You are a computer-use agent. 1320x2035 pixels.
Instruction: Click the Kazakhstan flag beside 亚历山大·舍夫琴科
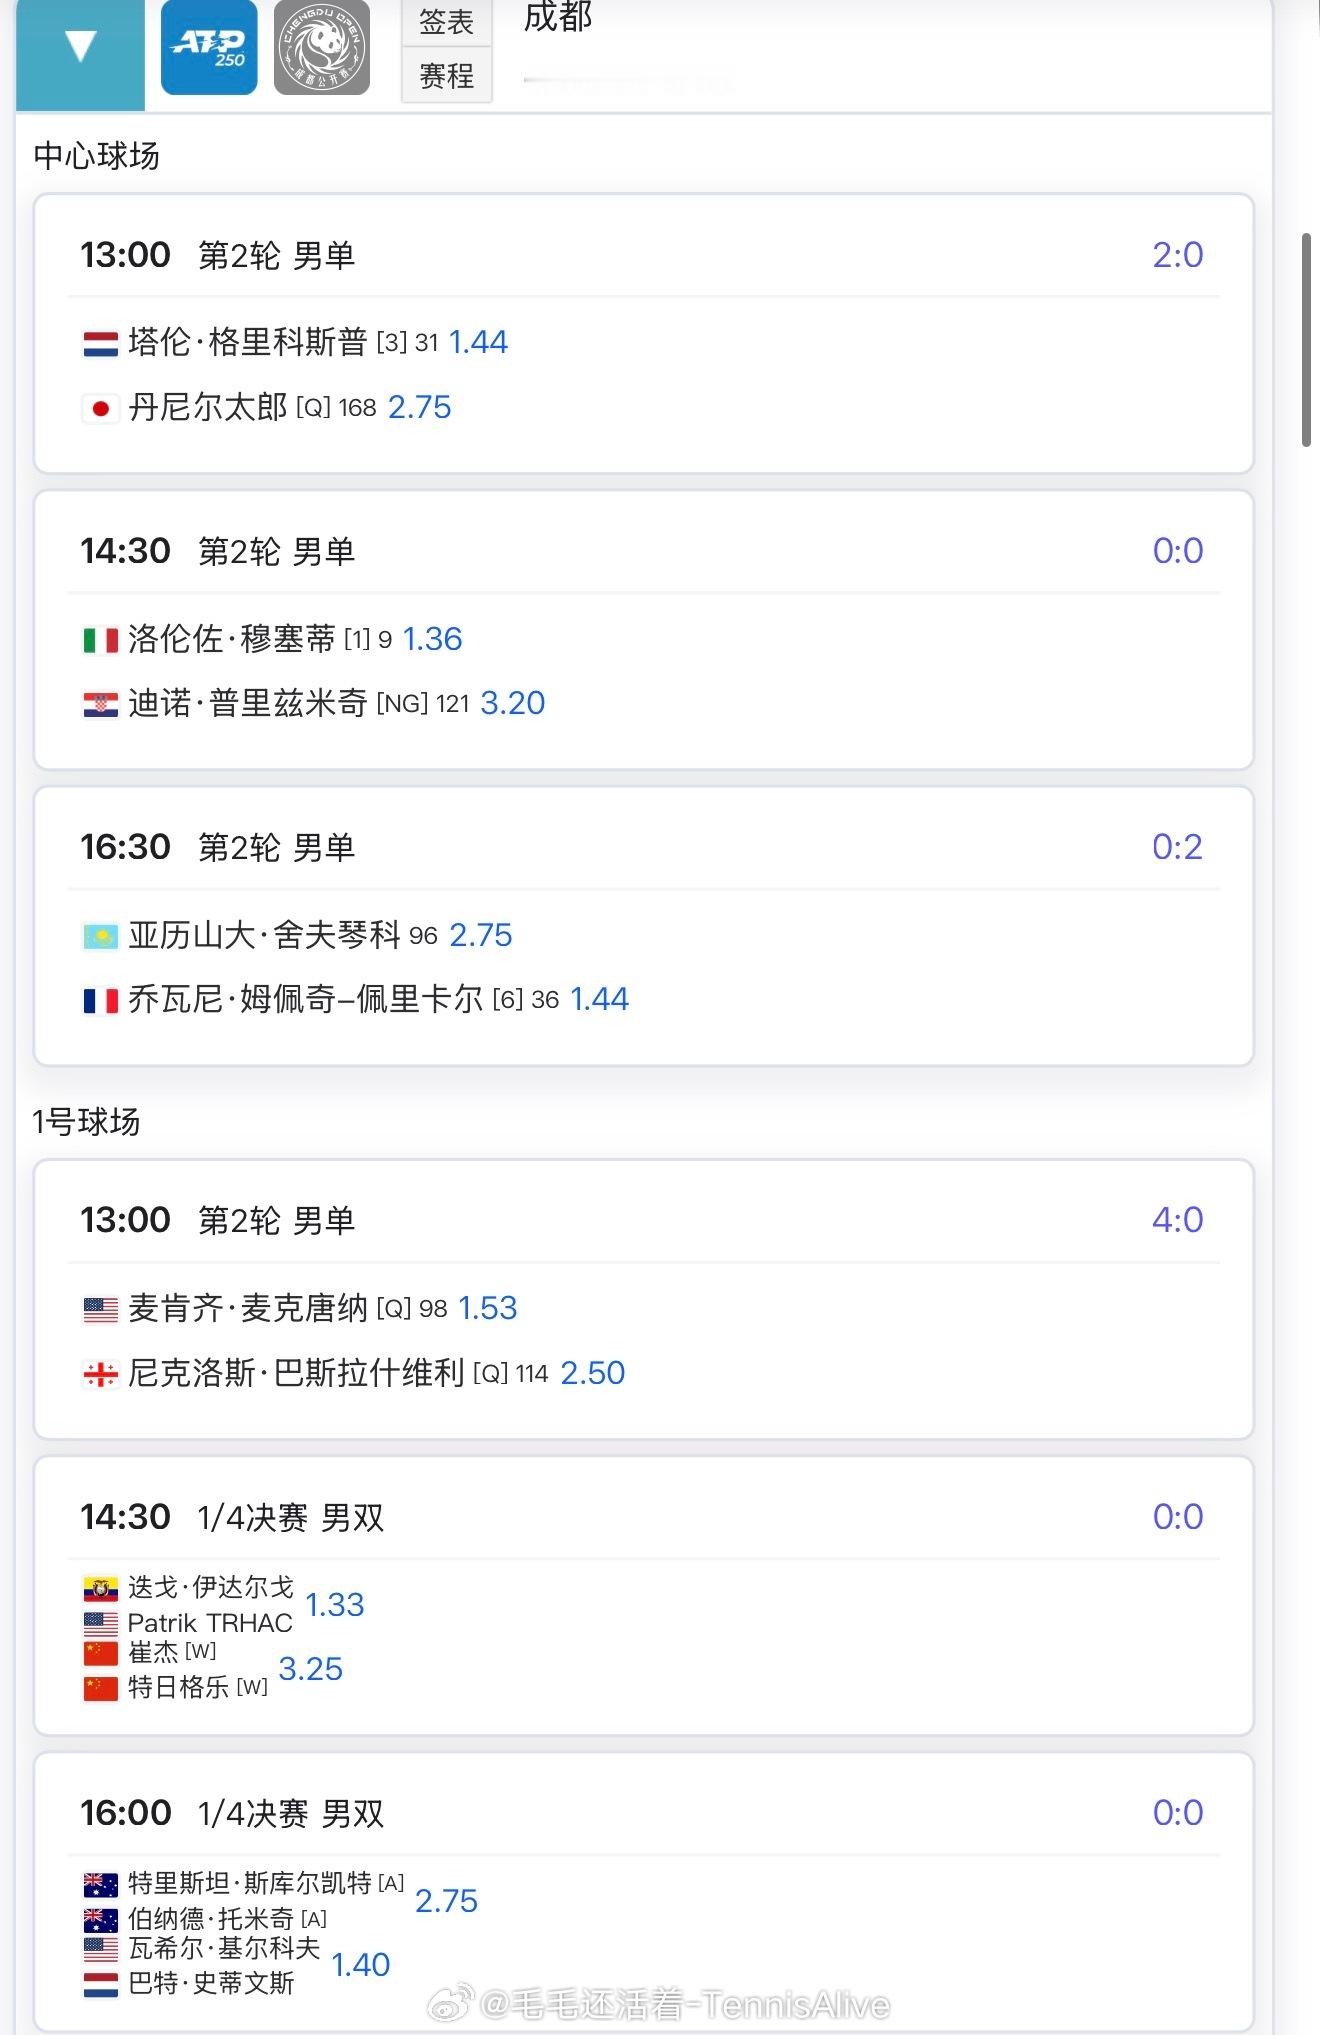pyautogui.click(x=100, y=936)
